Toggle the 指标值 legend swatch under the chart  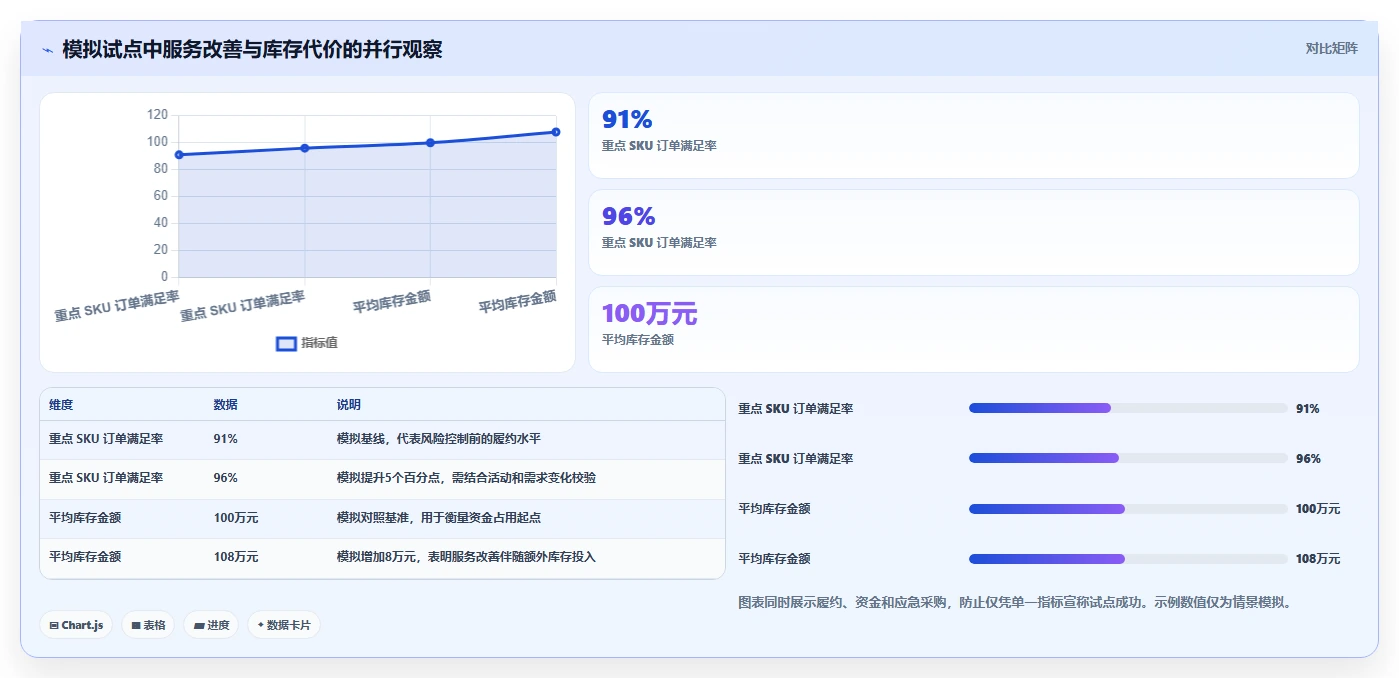point(286,343)
